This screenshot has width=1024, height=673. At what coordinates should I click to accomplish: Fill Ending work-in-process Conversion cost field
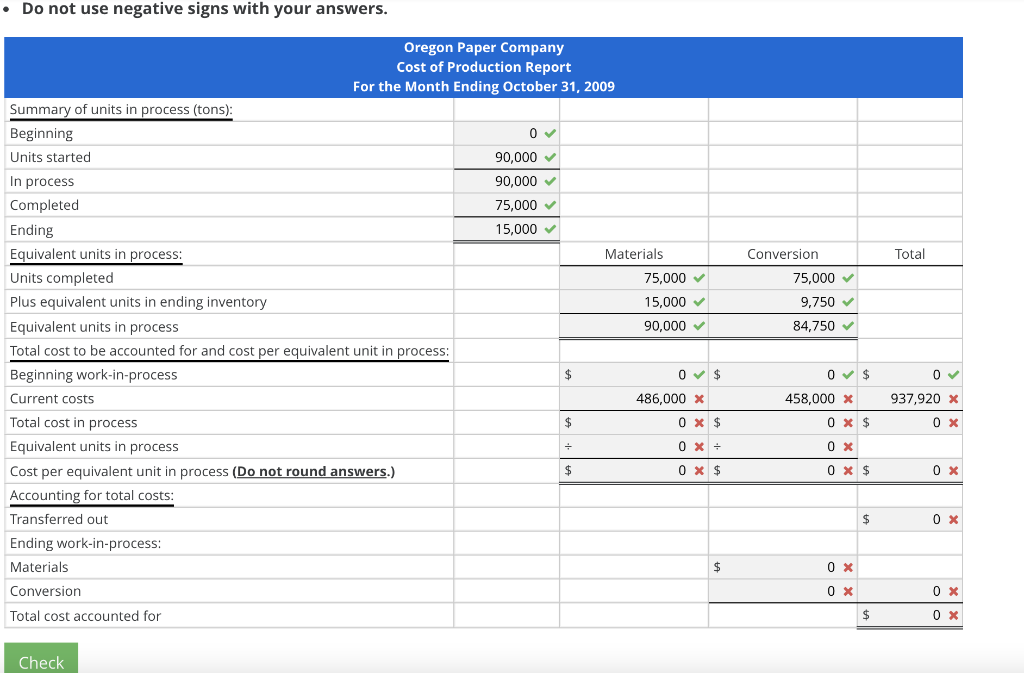pos(782,591)
